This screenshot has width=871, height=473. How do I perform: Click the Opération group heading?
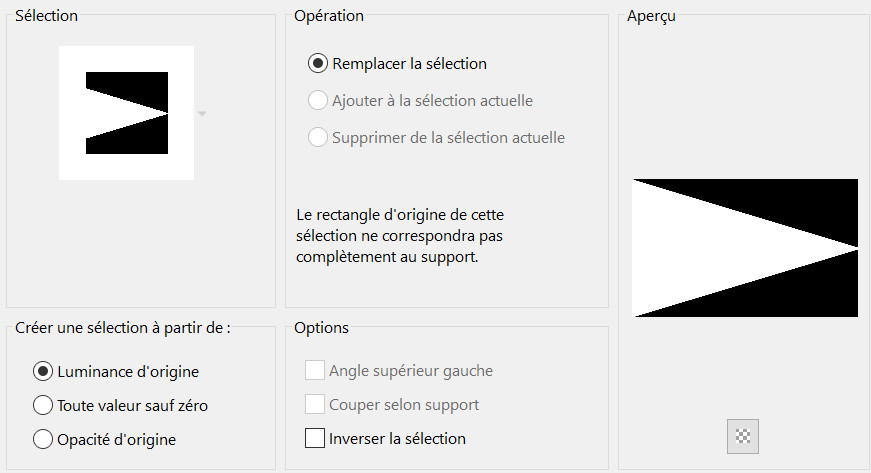pyautogui.click(x=329, y=15)
